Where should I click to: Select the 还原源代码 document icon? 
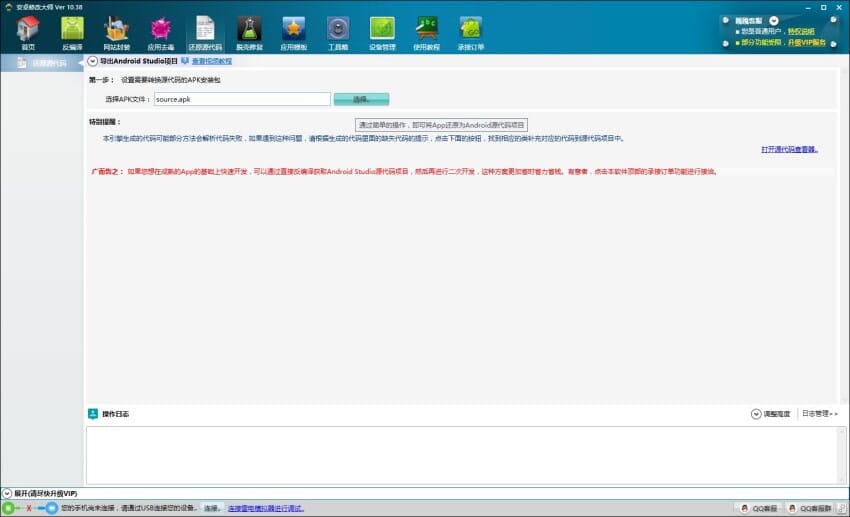pos(205,31)
